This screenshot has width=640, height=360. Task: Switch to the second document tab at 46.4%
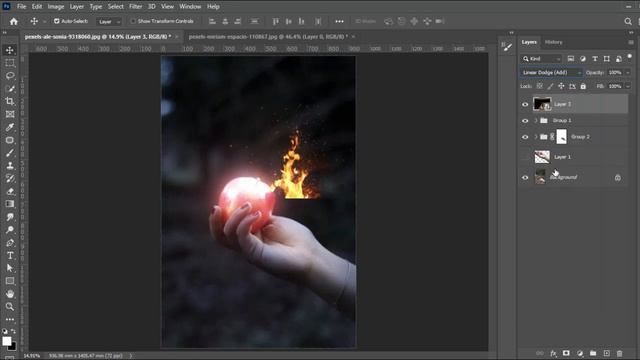268,37
